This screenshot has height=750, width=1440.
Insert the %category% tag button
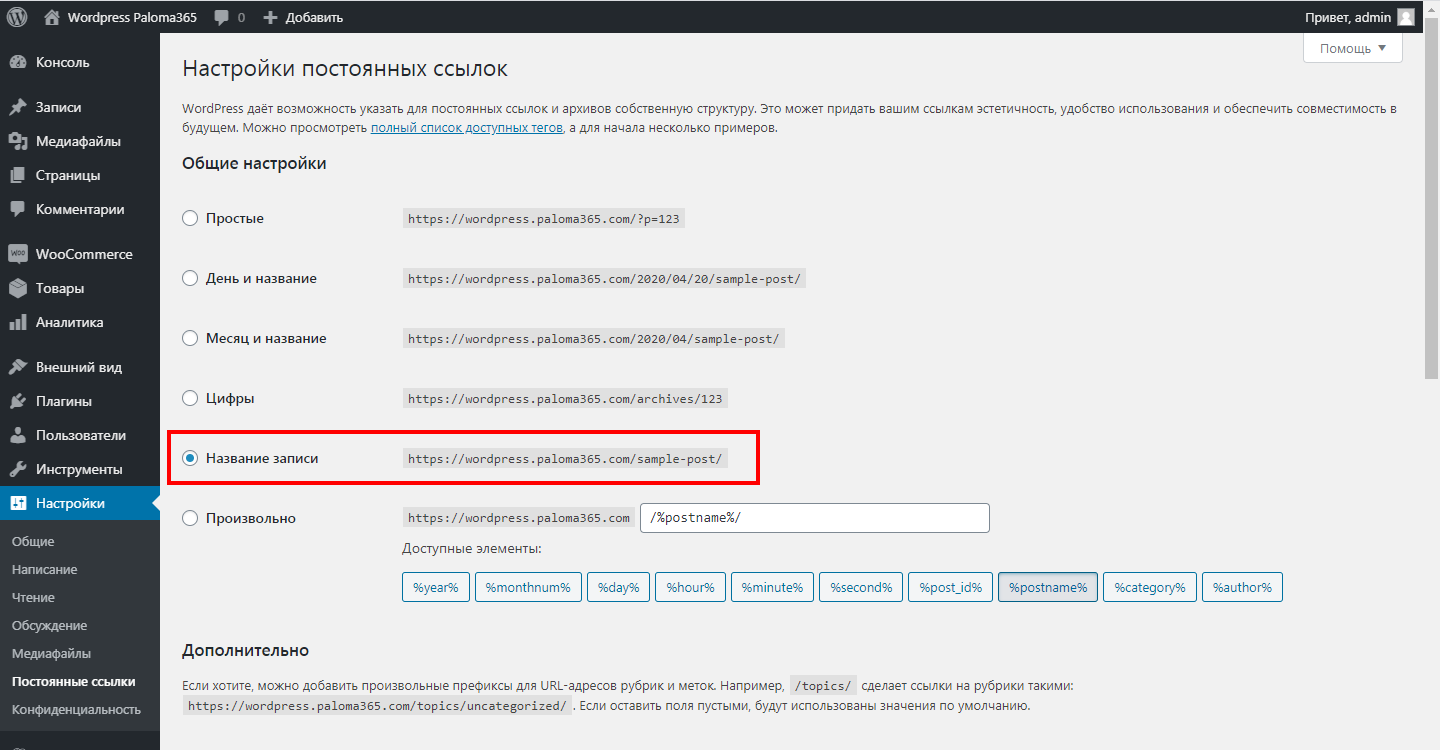click(1149, 587)
